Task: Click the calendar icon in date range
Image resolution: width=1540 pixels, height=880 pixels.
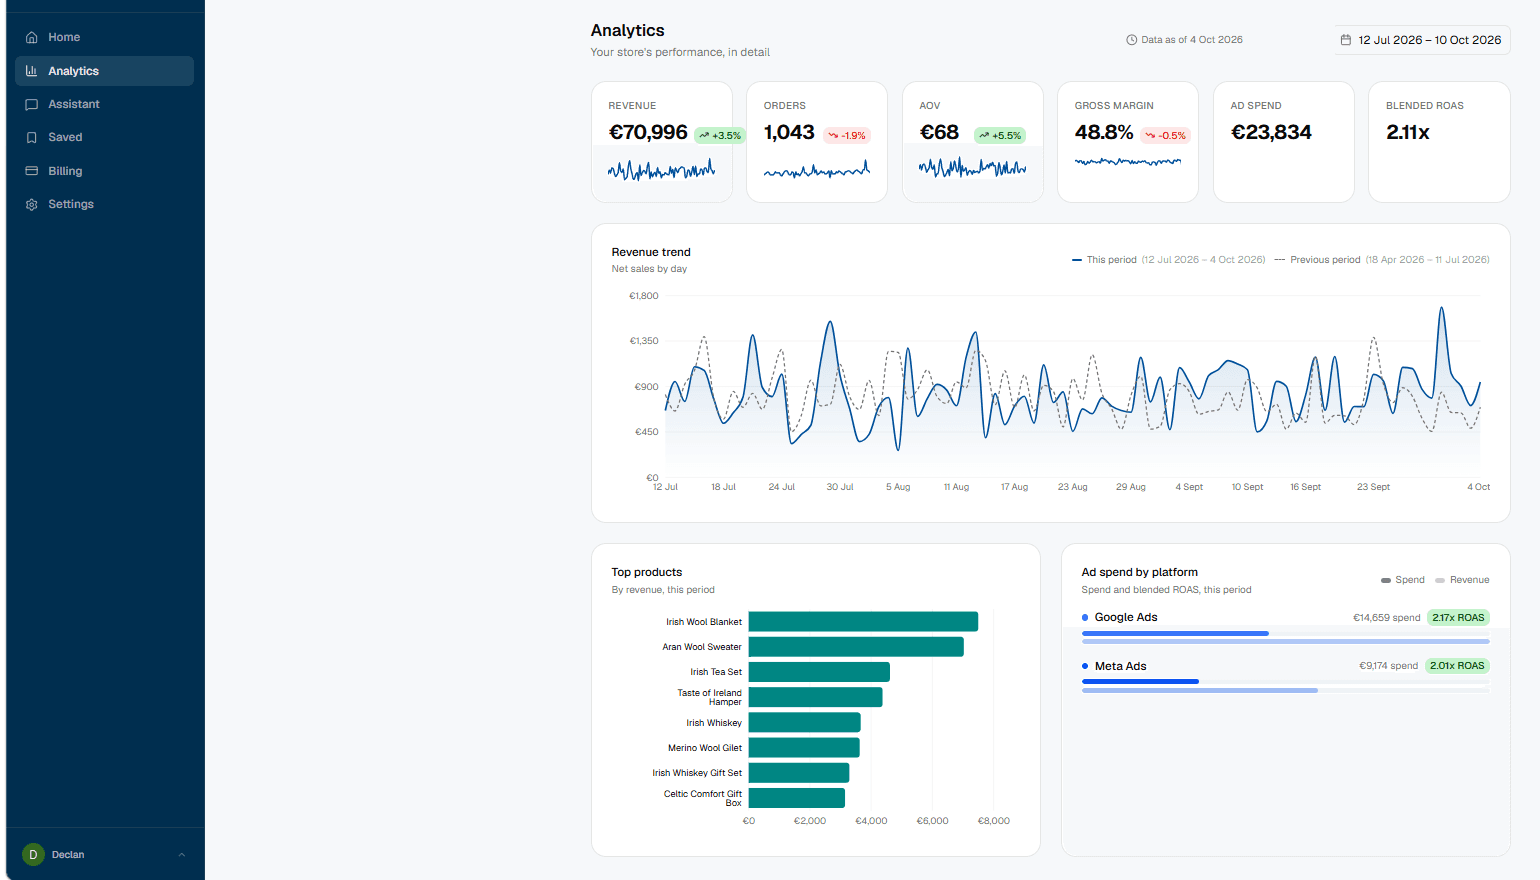Action: [x=1346, y=40]
